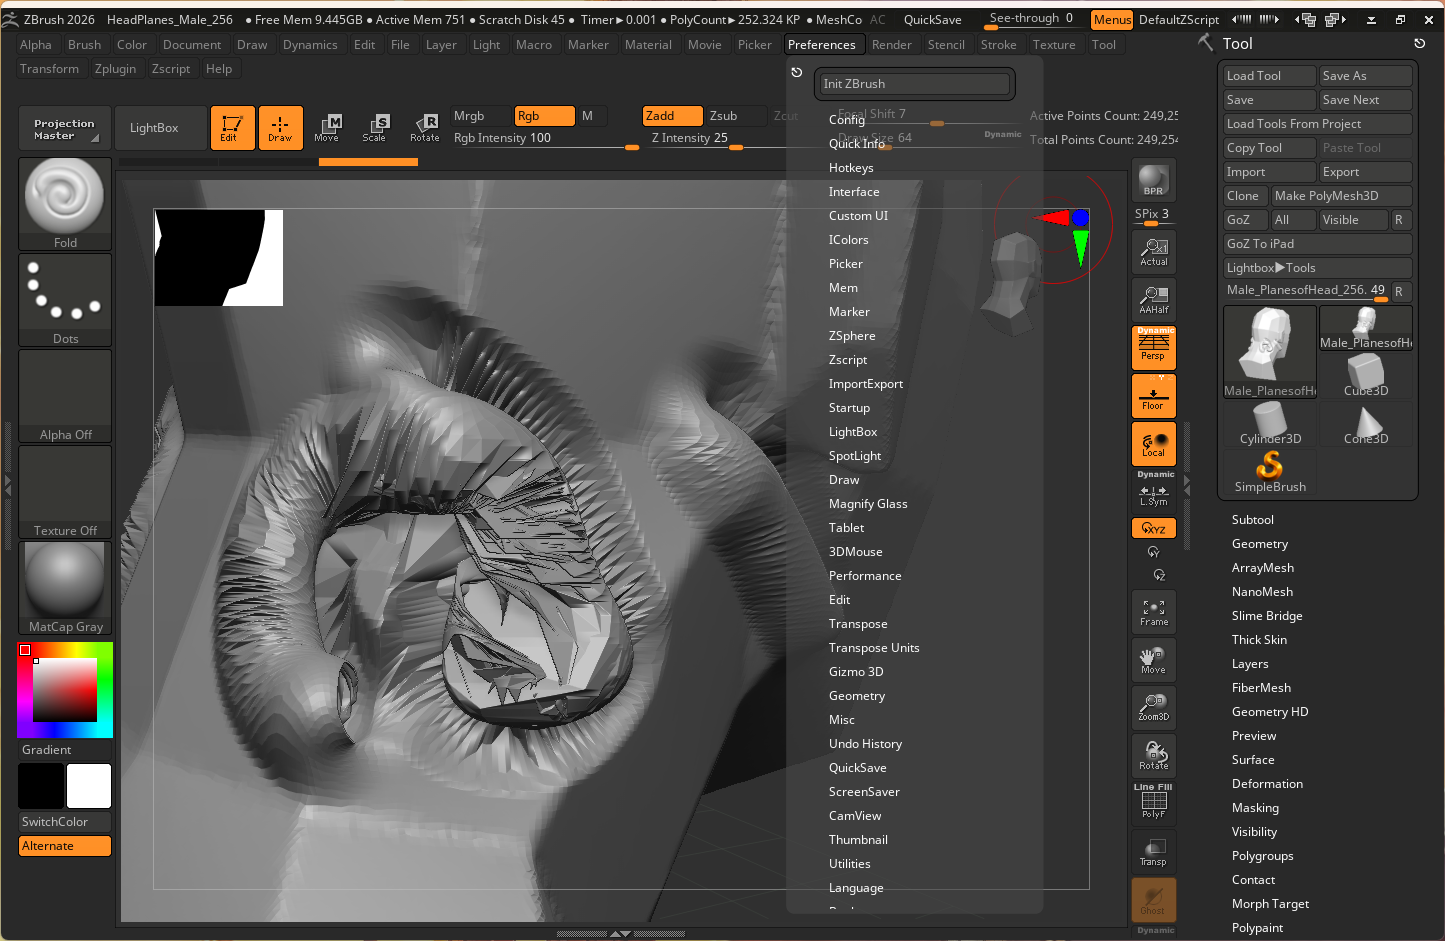Viewport: 1445px width, 941px height.
Task: Toggle the Floor grid
Action: (x=1154, y=396)
